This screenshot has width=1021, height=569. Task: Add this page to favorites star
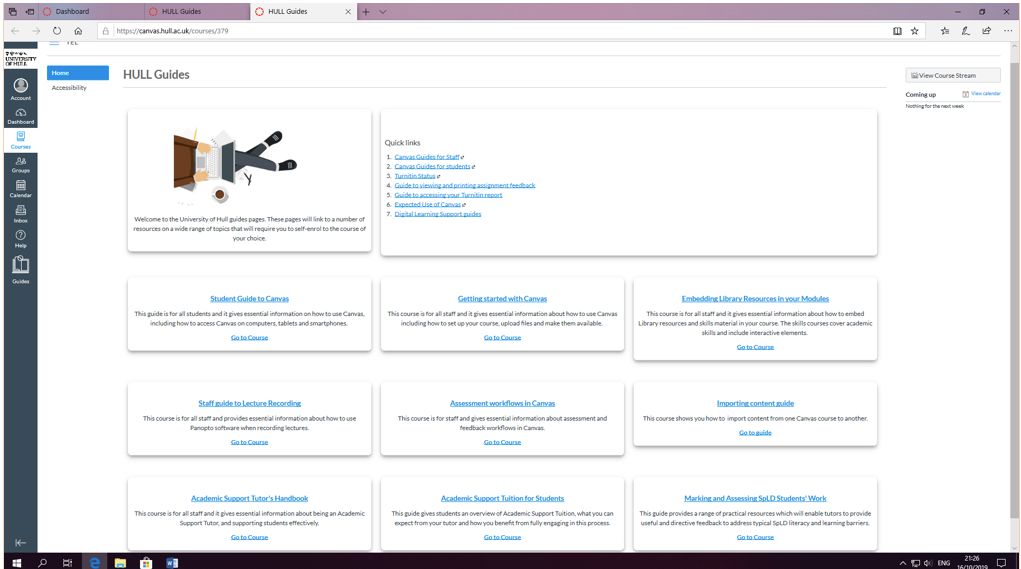tap(915, 31)
